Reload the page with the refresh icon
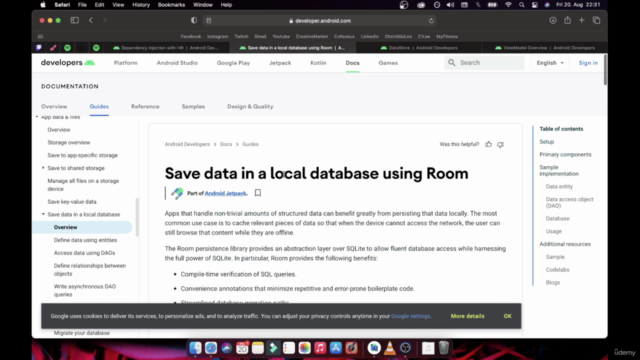 [431, 20]
